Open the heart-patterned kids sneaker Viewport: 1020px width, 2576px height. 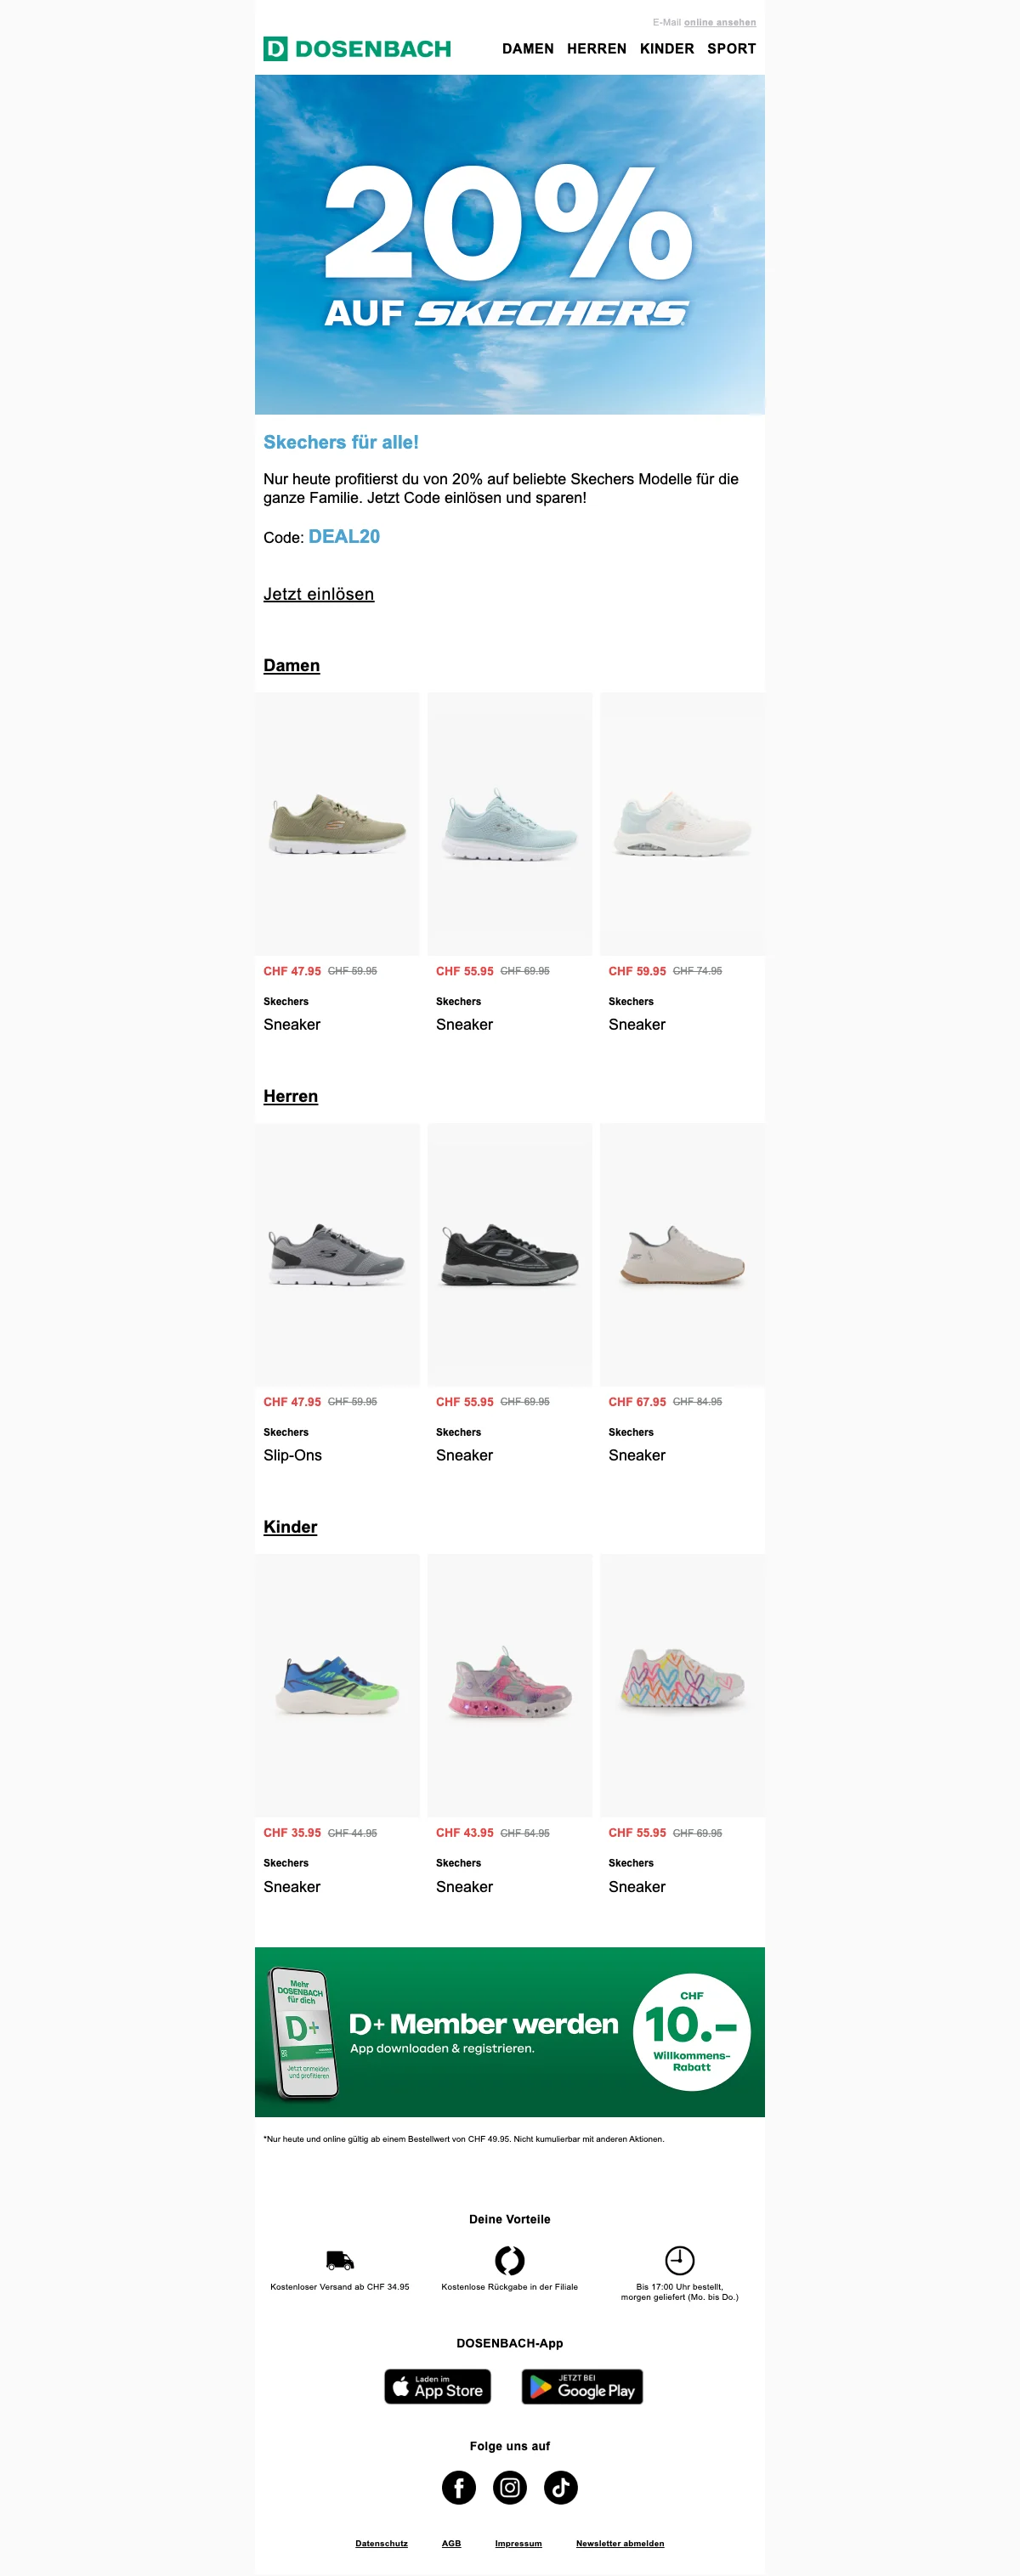point(683,1685)
